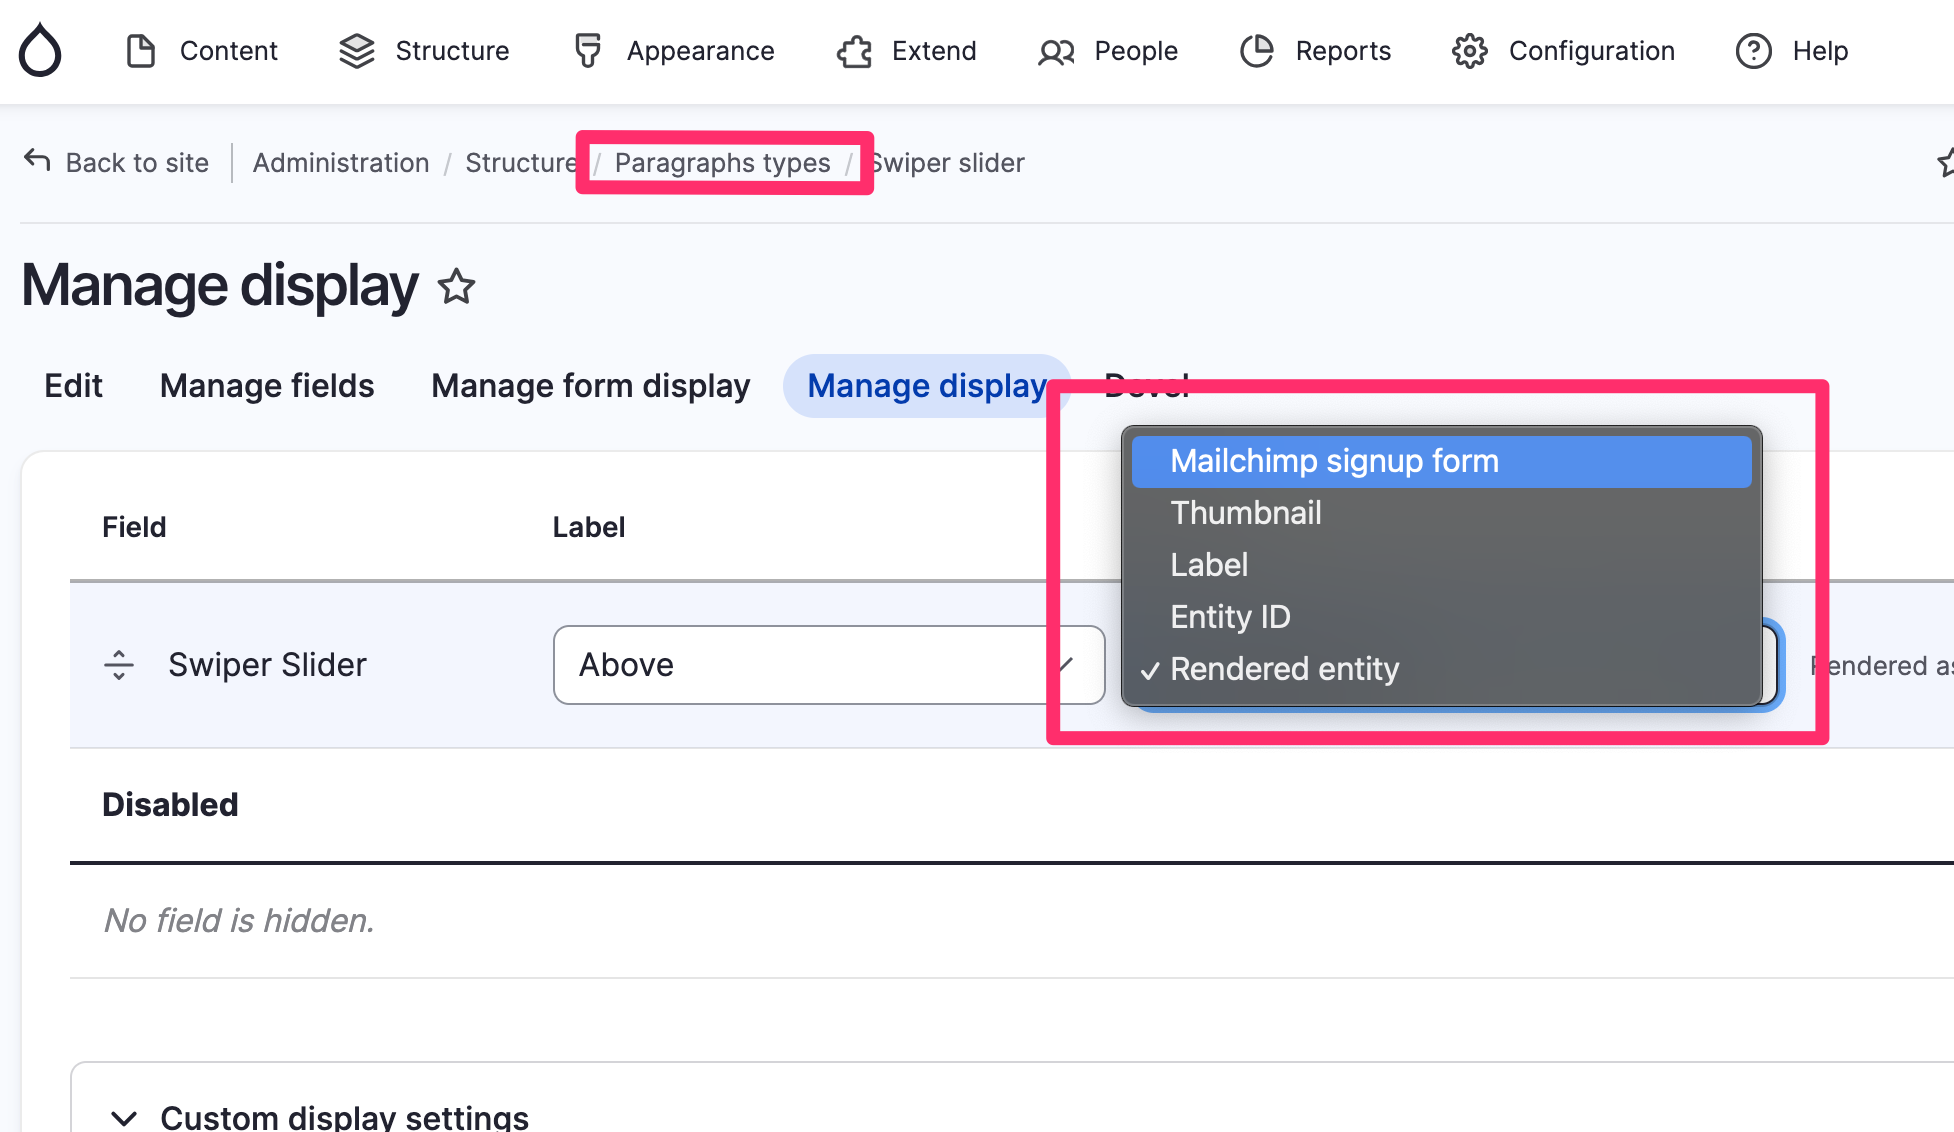Open Paragraphs types from the breadcrumb
This screenshot has height=1132, width=1954.
722,162
